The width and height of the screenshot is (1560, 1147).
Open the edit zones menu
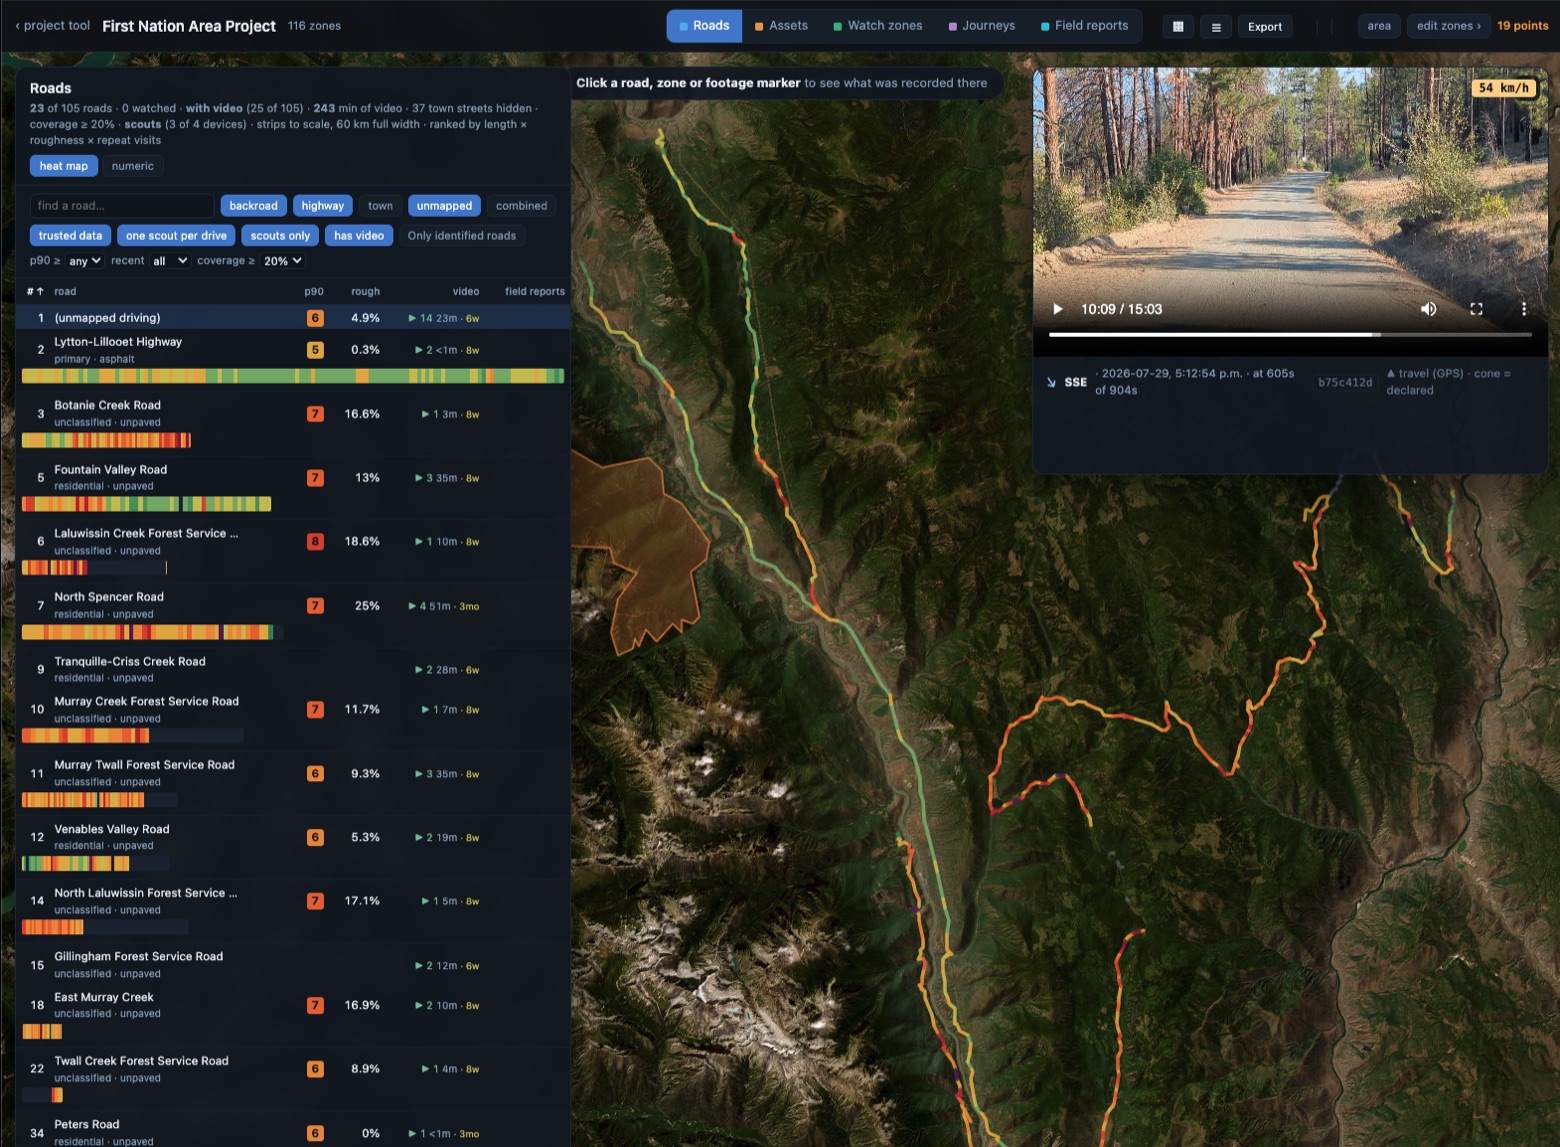pyautogui.click(x=1449, y=26)
